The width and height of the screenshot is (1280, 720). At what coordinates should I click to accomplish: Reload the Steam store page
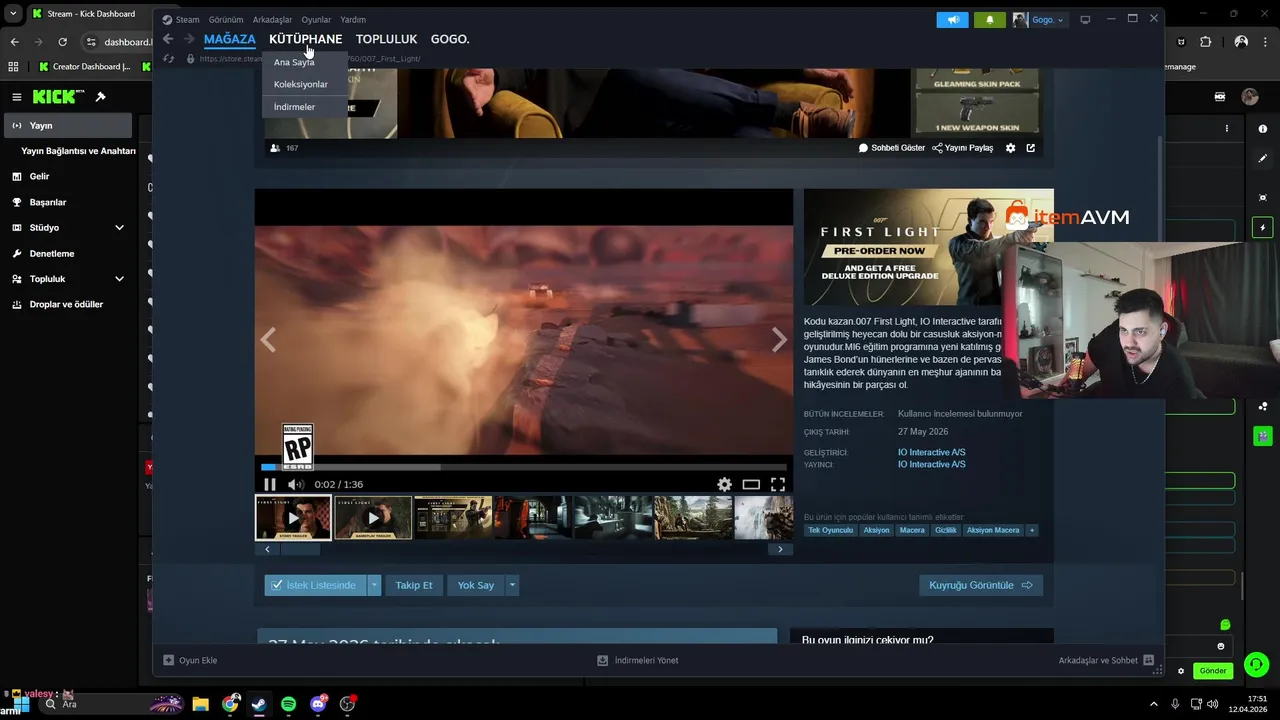[168, 59]
